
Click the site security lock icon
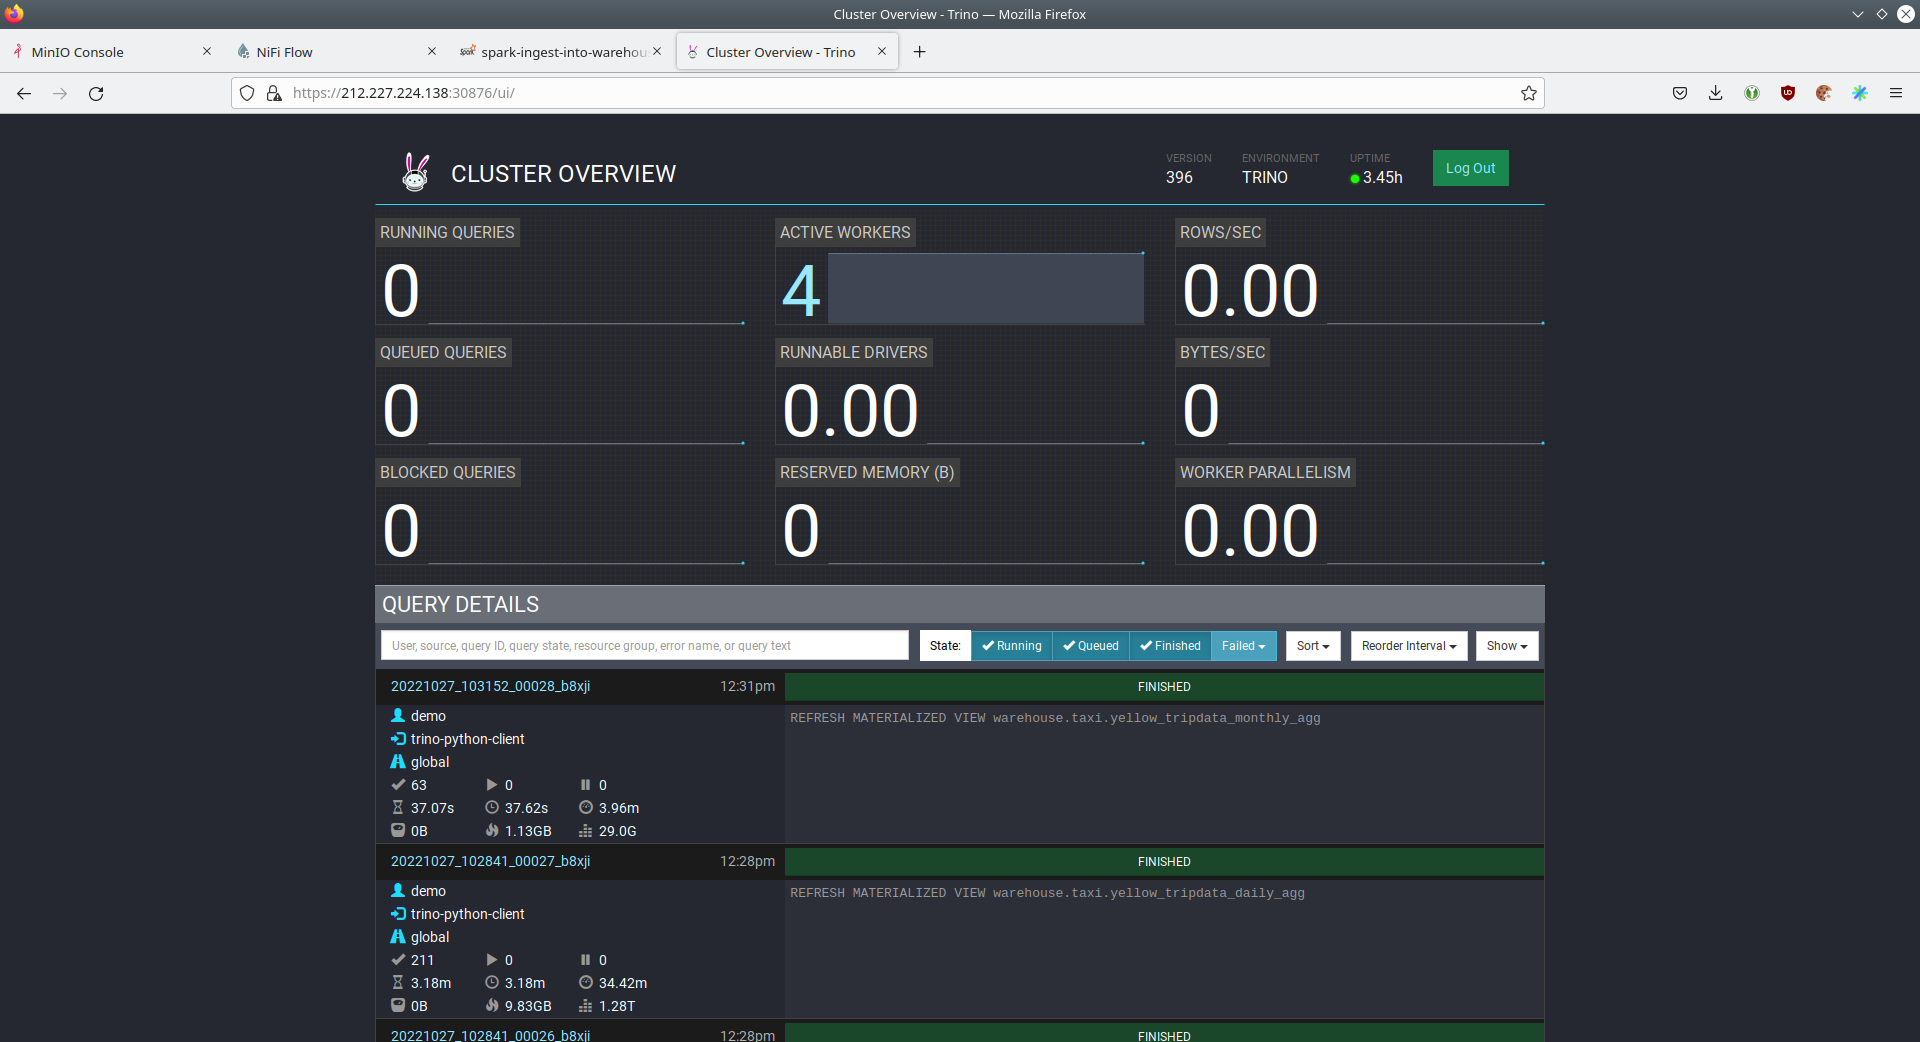pyautogui.click(x=274, y=93)
